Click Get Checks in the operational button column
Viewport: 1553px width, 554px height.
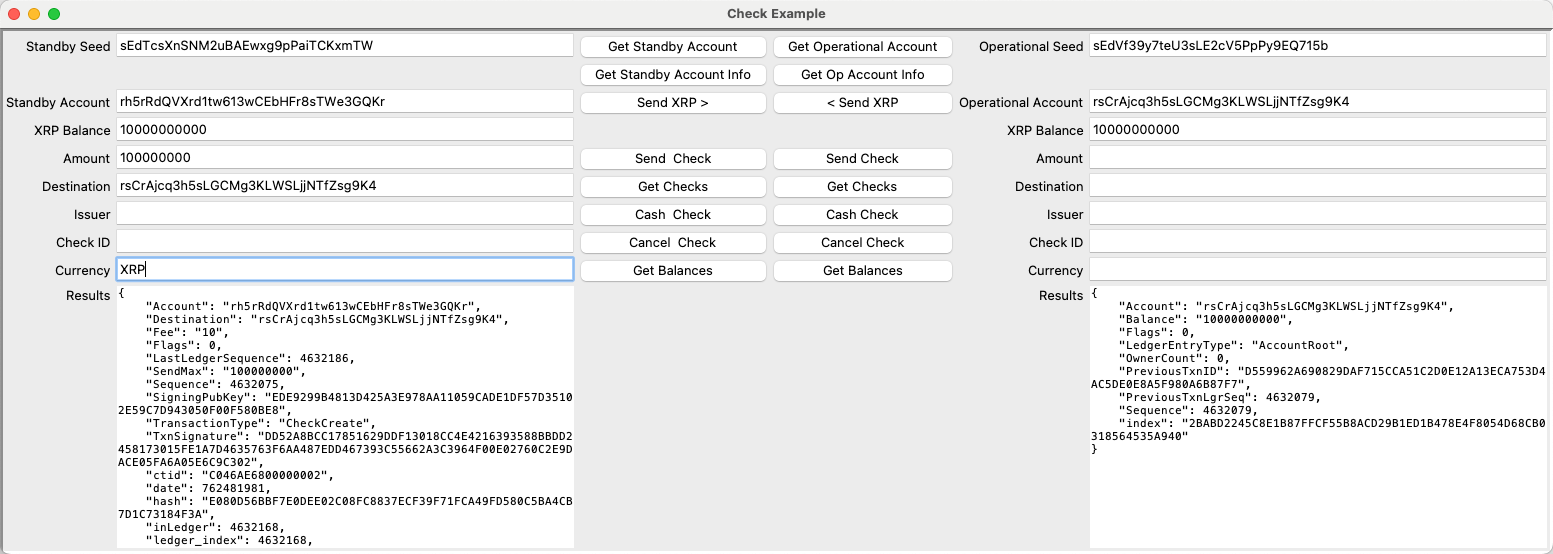tap(862, 186)
